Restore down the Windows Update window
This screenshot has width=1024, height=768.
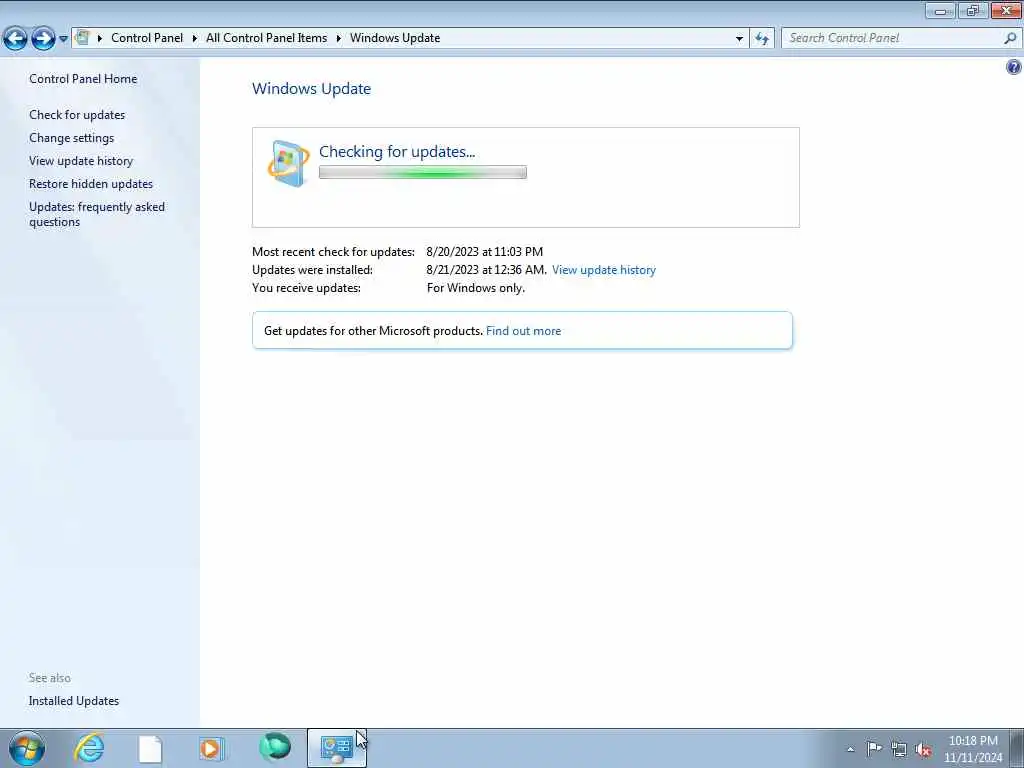pyautogui.click(x=973, y=10)
